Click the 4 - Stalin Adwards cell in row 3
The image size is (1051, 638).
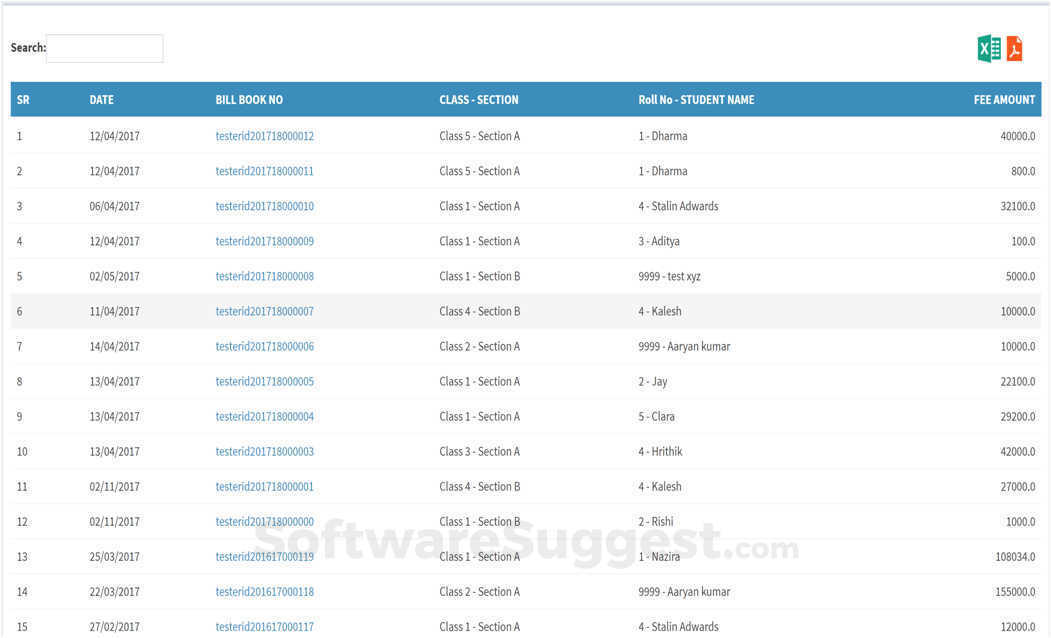pyautogui.click(x=678, y=206)
